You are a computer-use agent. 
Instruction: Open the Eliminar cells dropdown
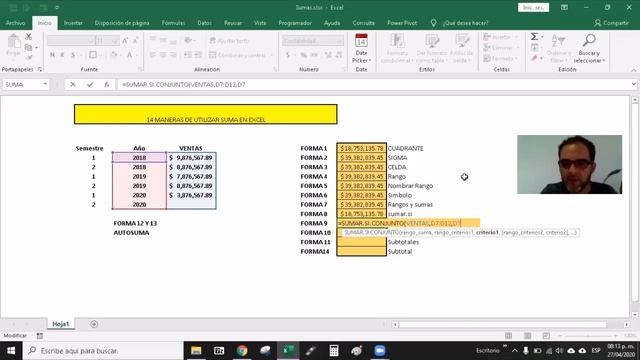(517, 48)
